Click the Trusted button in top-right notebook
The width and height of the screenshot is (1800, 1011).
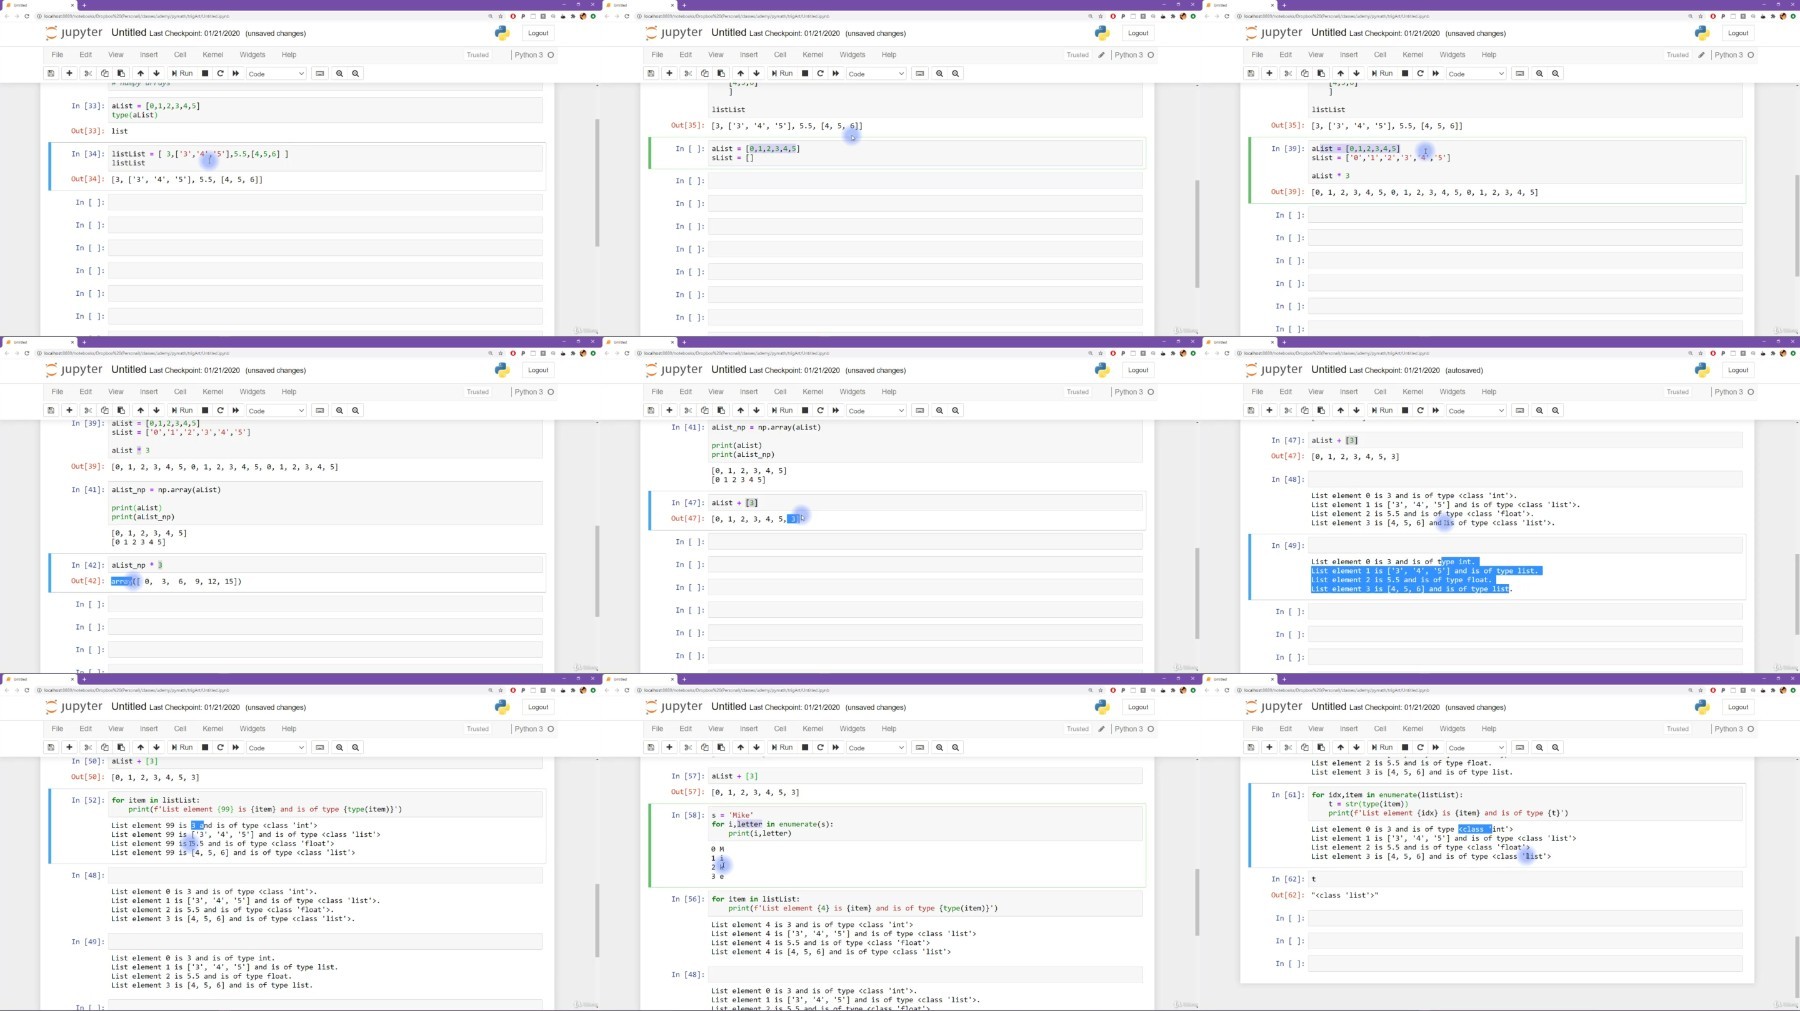1678,55
